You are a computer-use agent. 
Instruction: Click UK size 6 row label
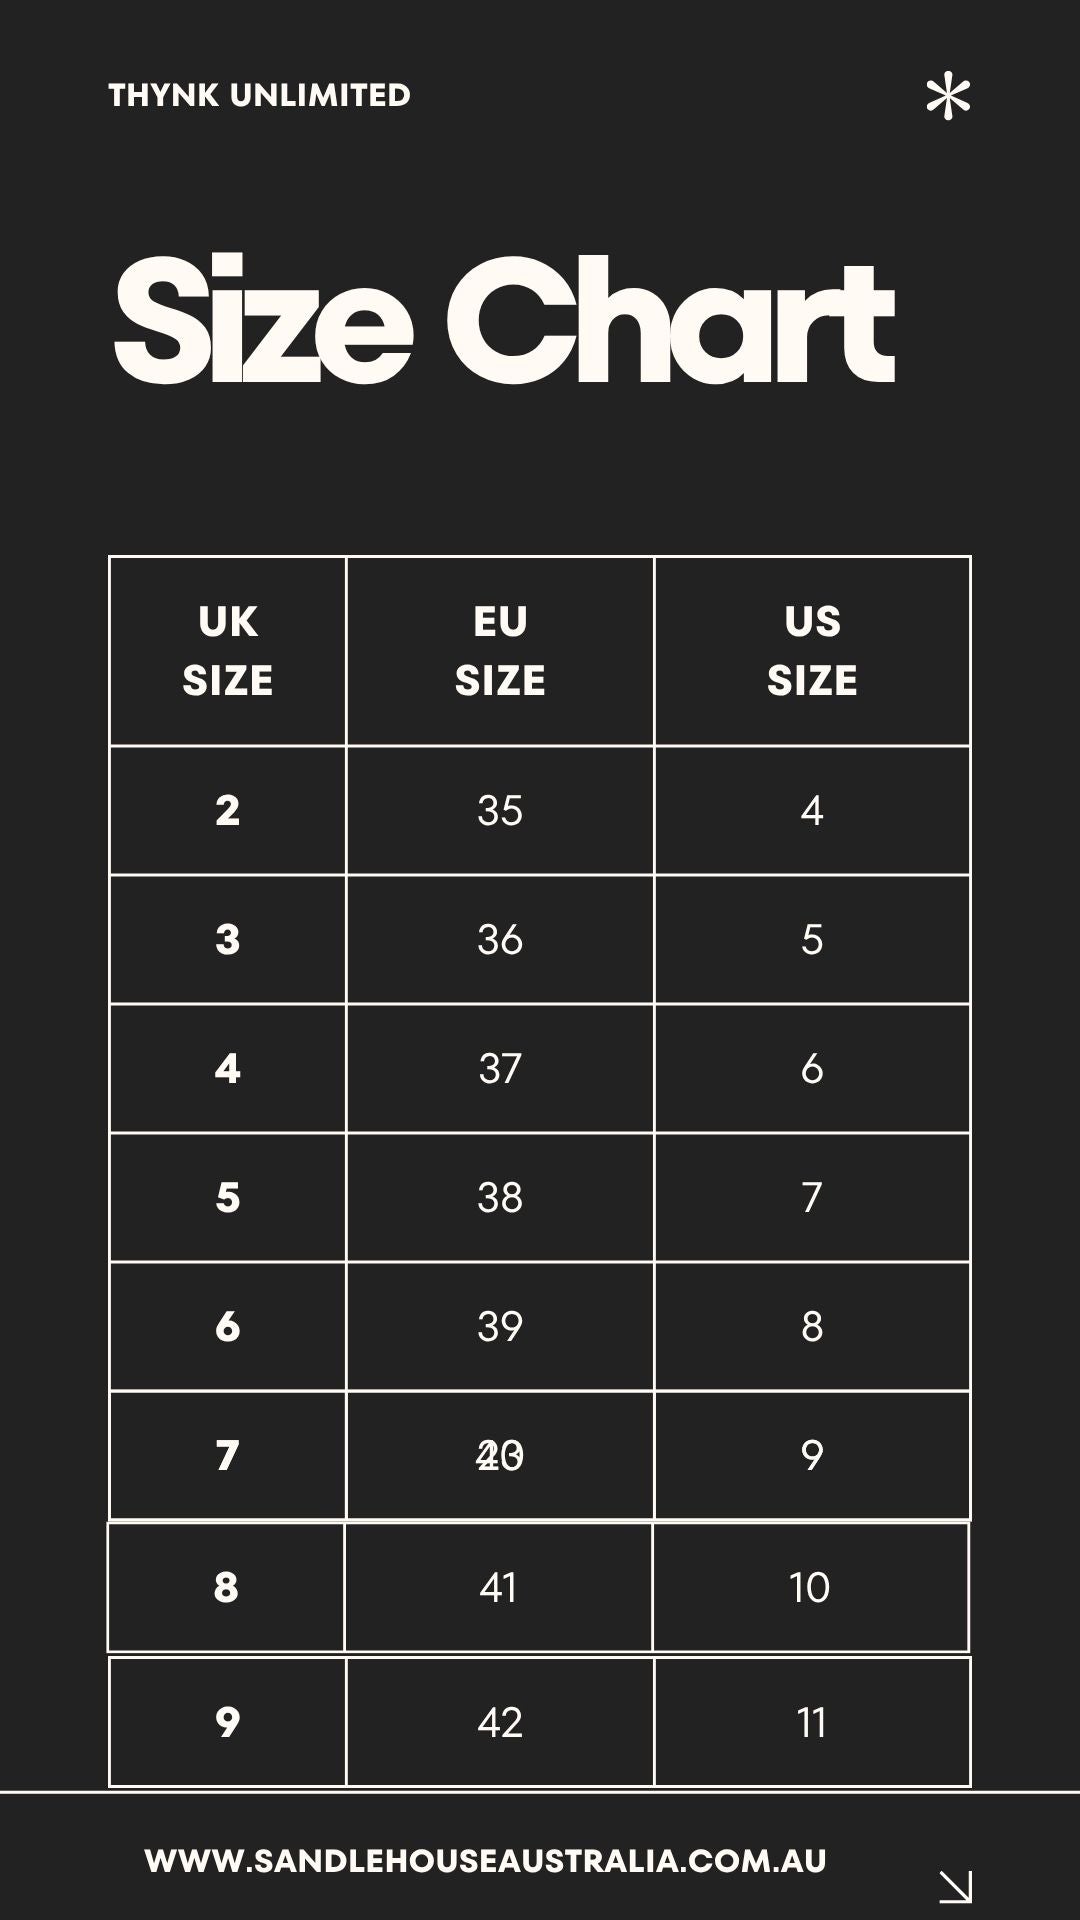[x=228, y=1326]
